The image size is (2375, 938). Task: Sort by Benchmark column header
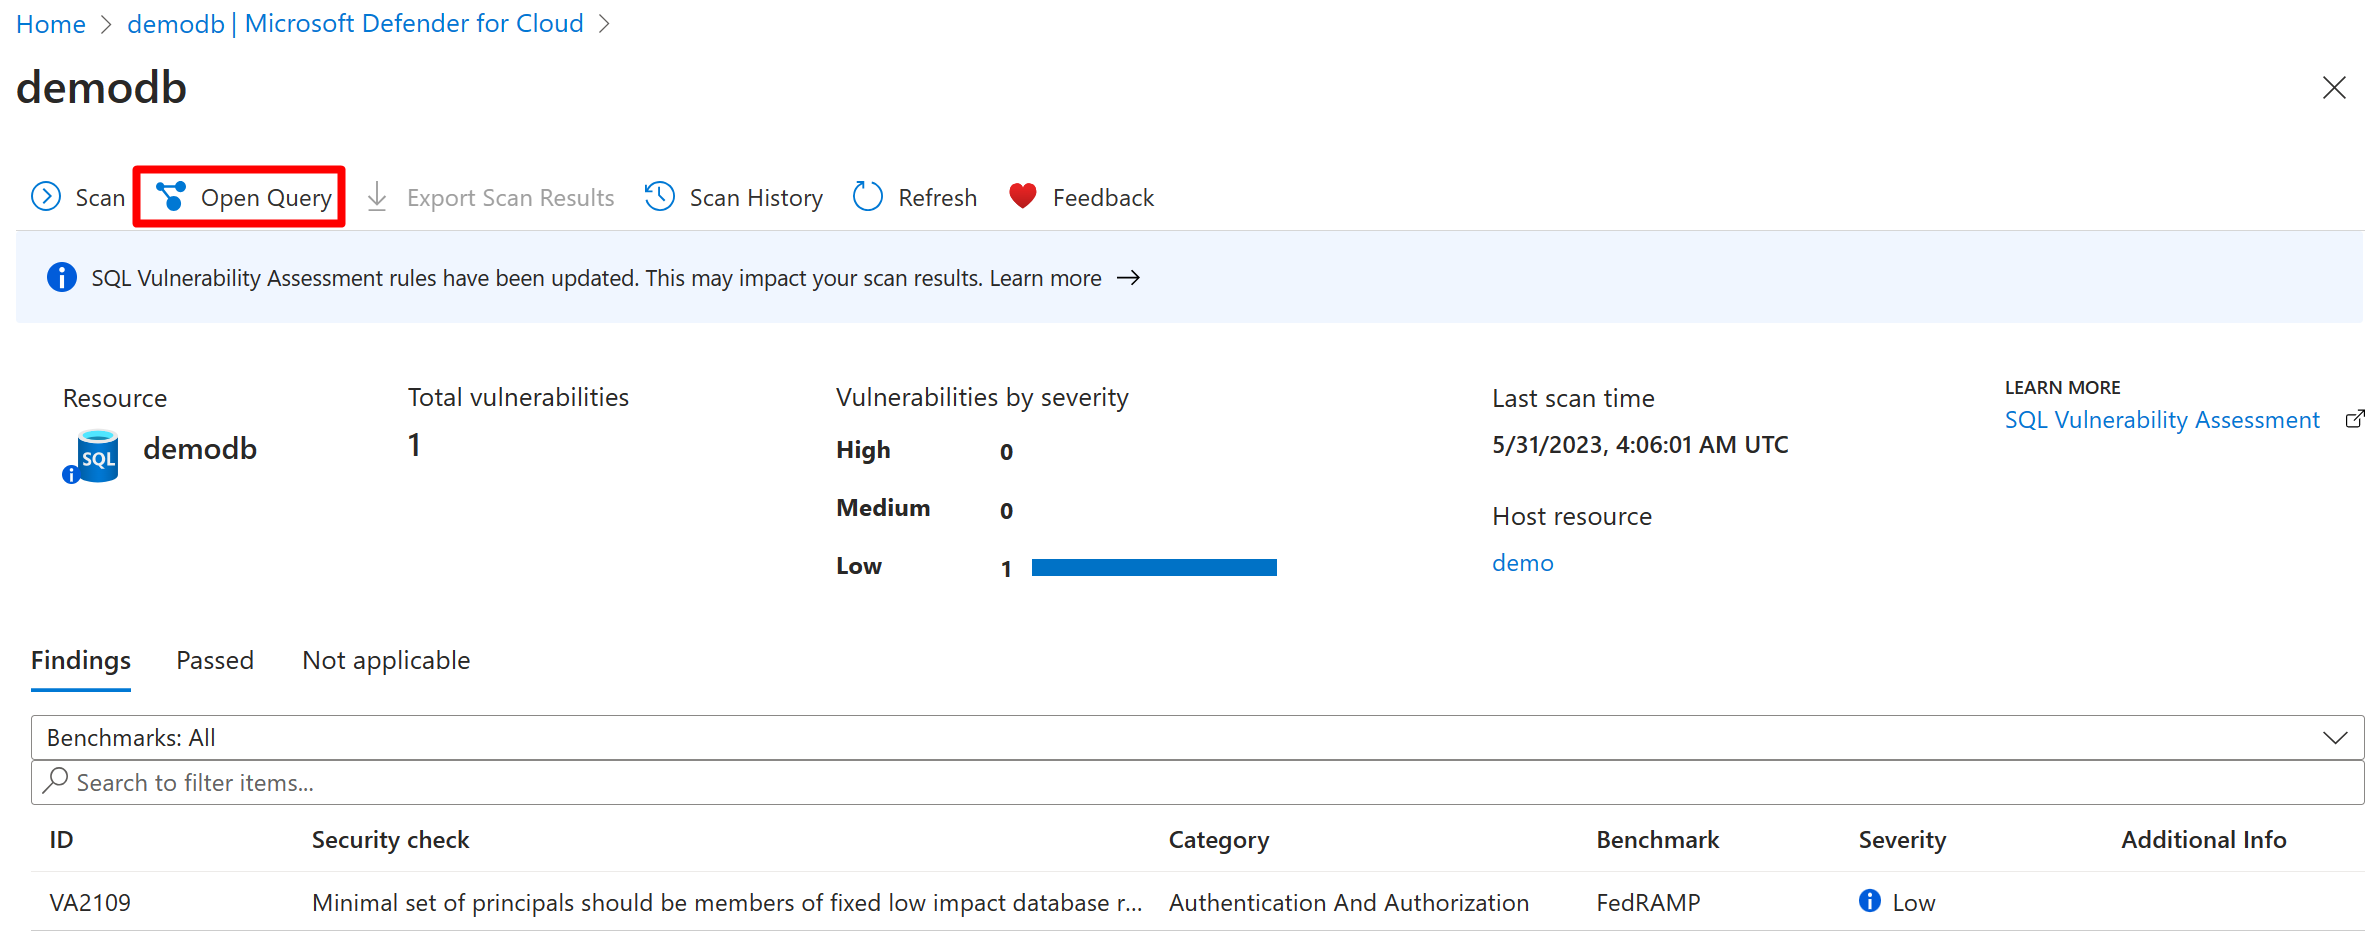tap(1657, 840)
